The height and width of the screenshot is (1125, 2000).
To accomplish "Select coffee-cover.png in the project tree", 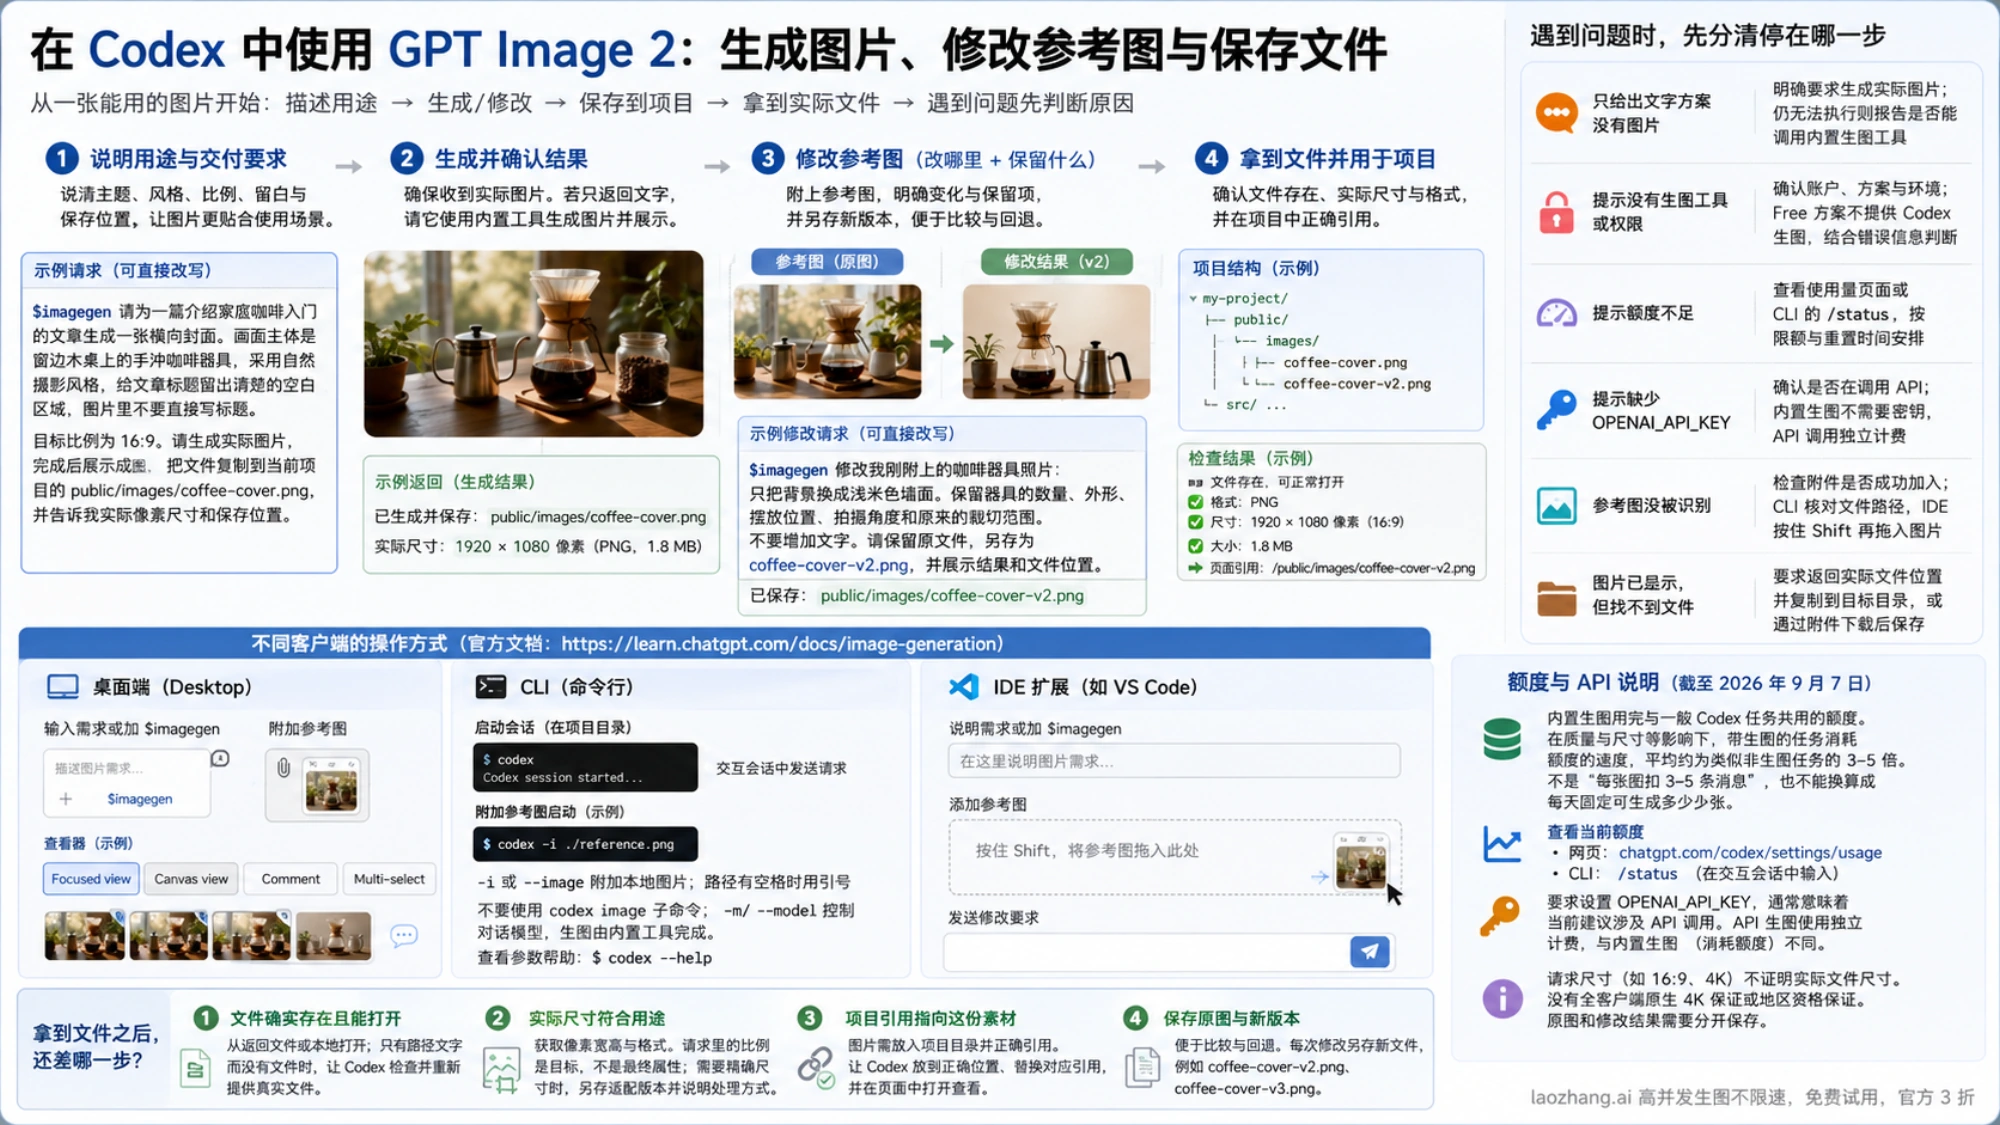I will (1345, 363).
